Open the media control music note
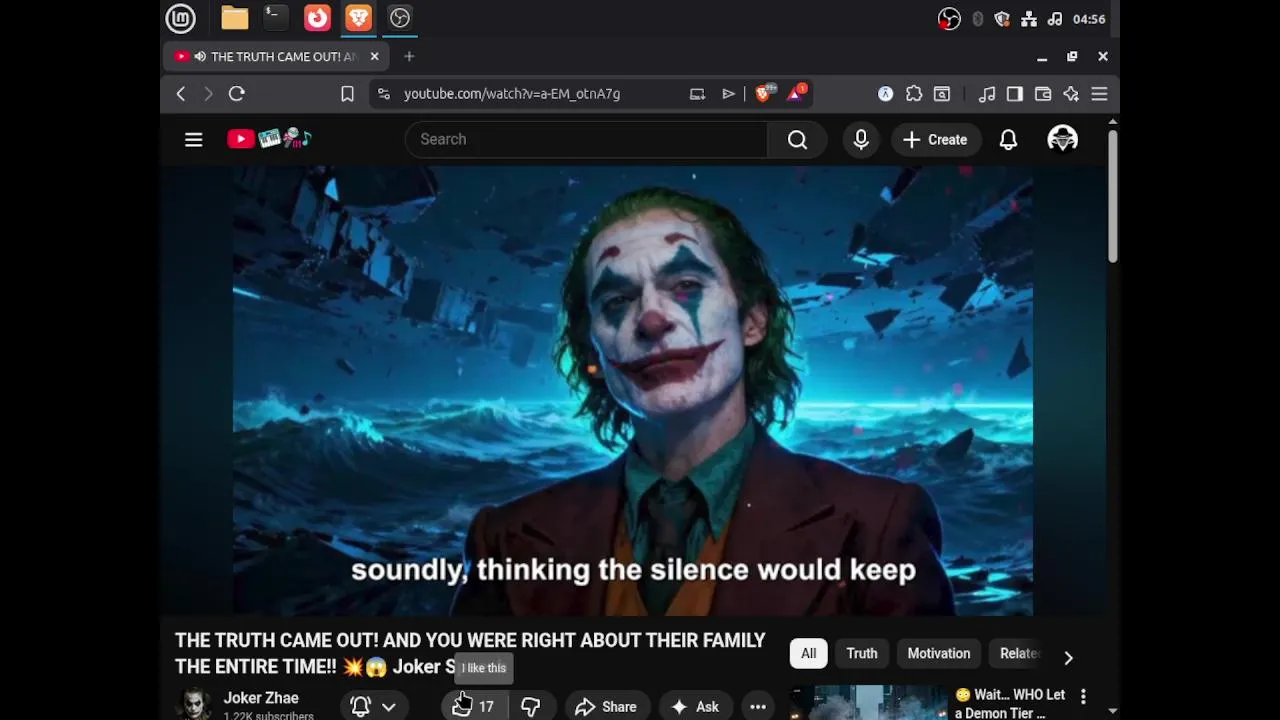 (987, 94)
